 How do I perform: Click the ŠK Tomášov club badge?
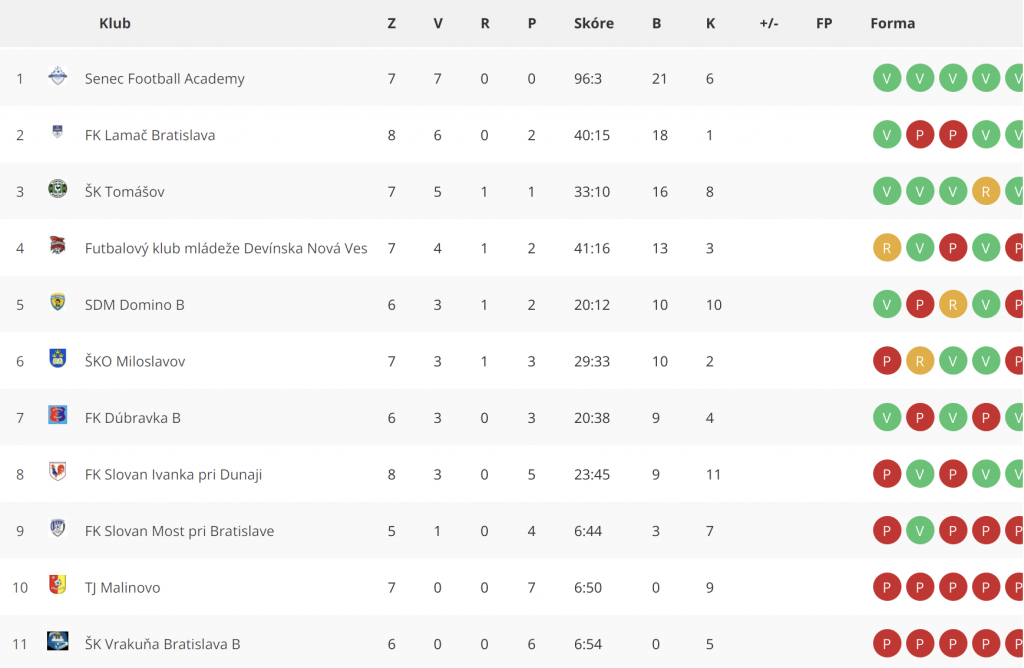57,189
